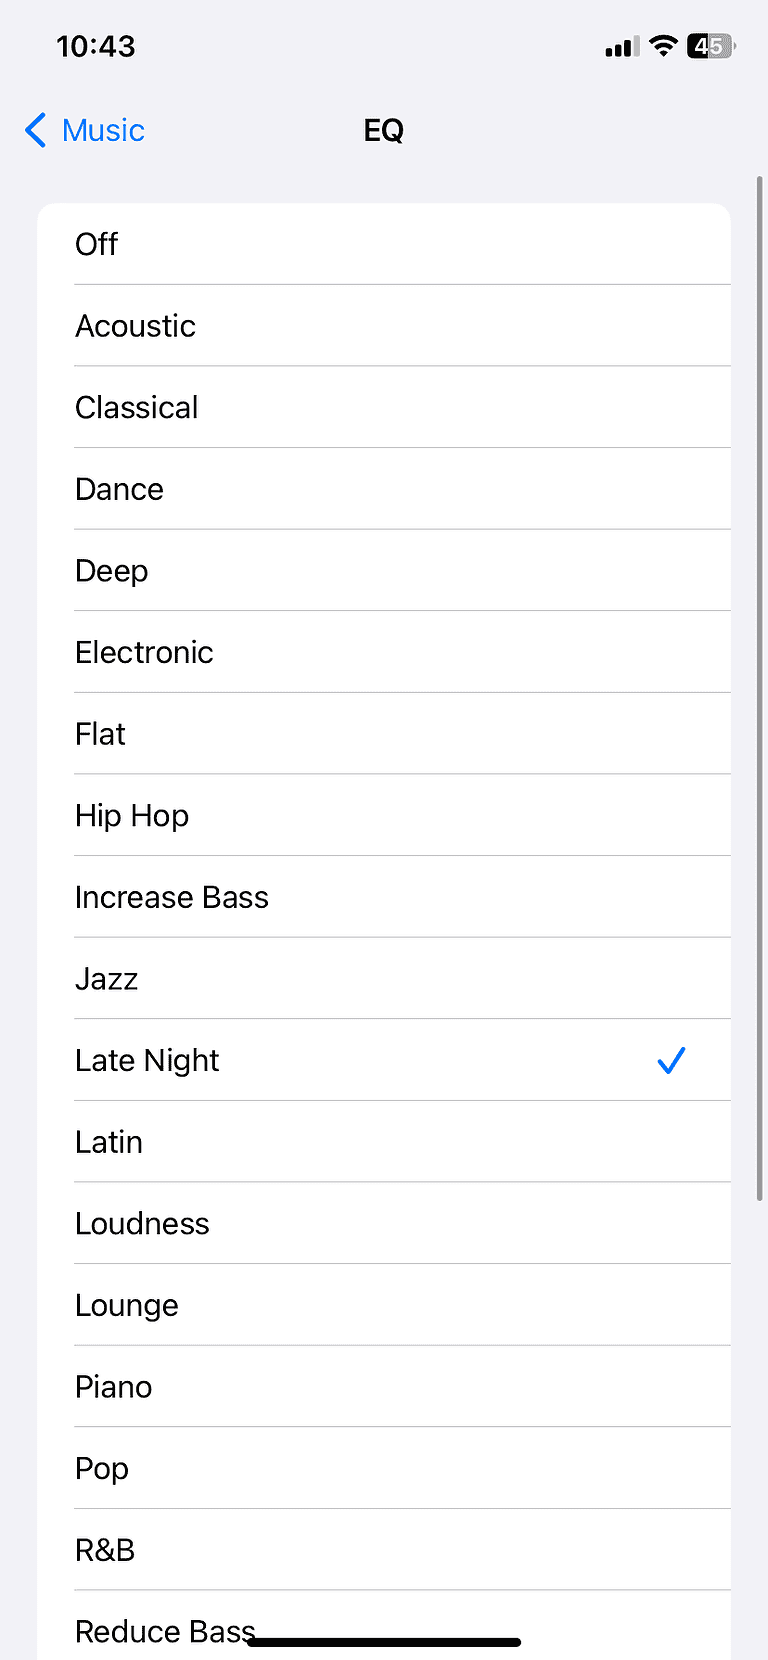
Task: Tap the back chevron beside Music
Action: [x=35, y=130]
